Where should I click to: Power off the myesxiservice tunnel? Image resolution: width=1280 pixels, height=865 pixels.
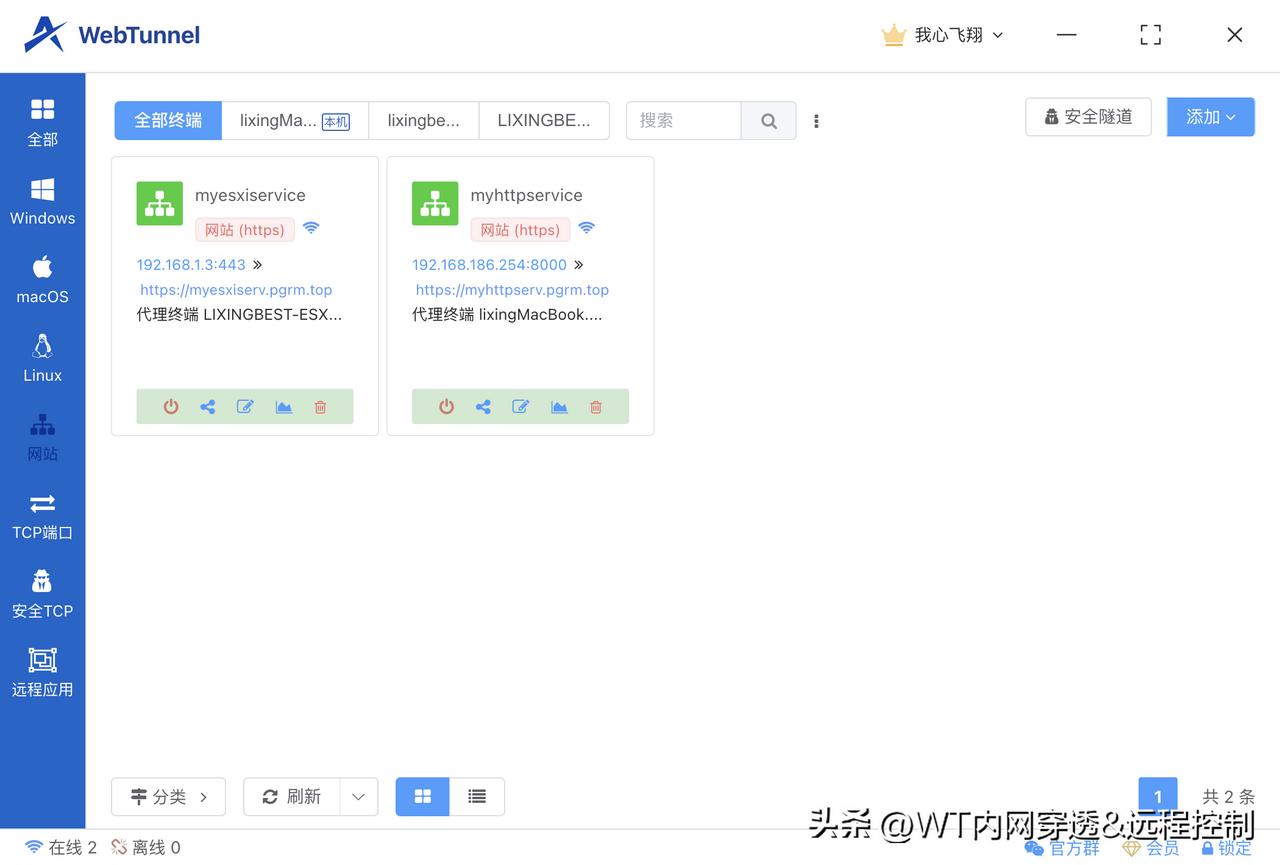(171, 407)
